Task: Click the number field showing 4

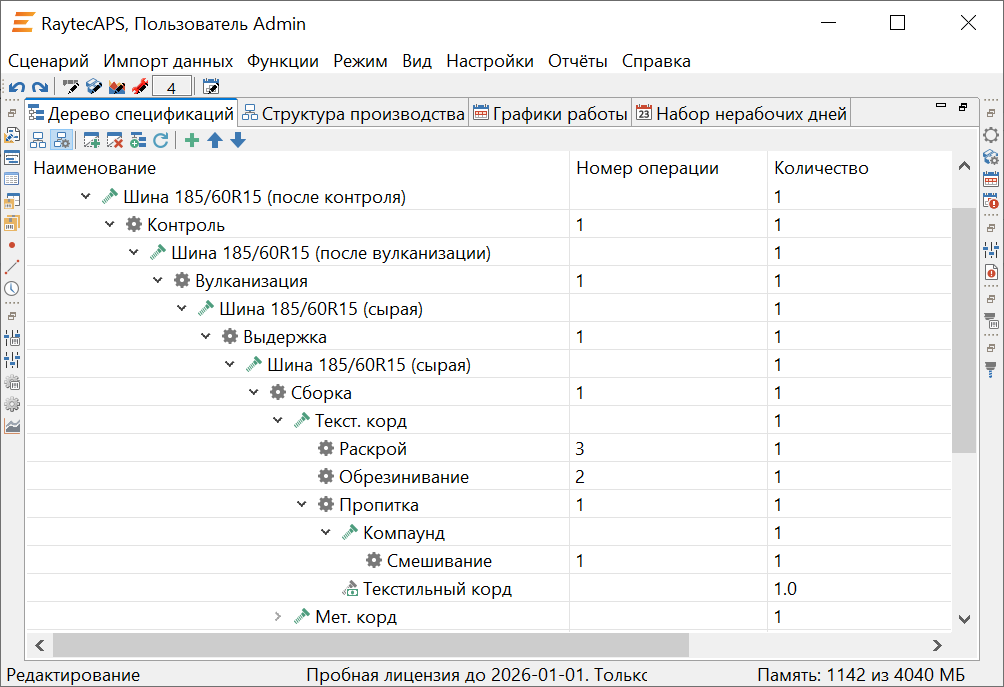Action: coord(172,87)
